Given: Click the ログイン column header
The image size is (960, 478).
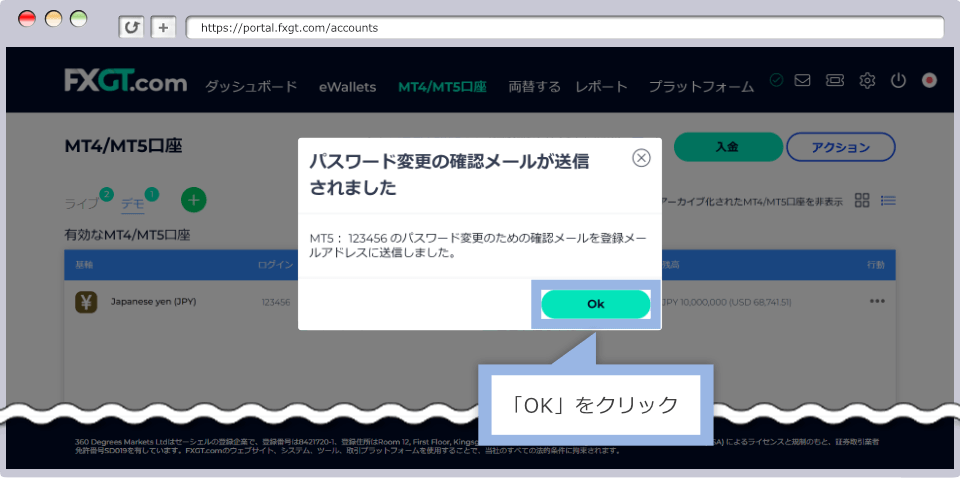Looking at the screenshot, I should click(275, 265).
